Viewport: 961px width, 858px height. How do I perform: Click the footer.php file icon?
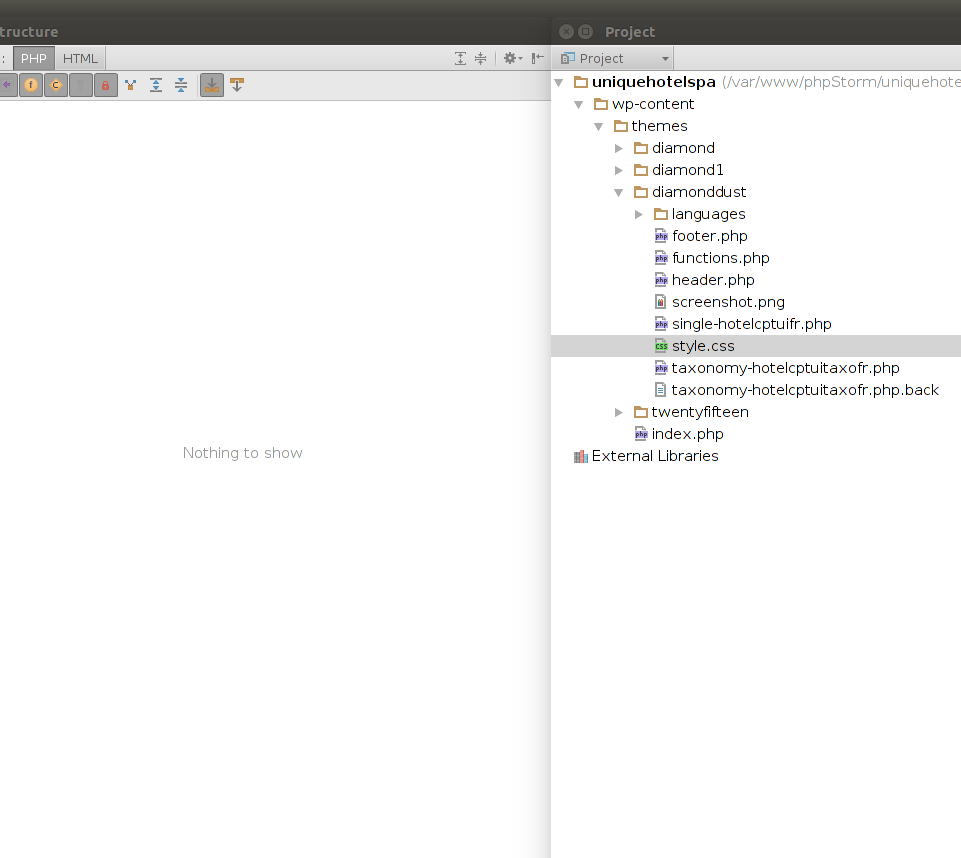tap(661, 236)
